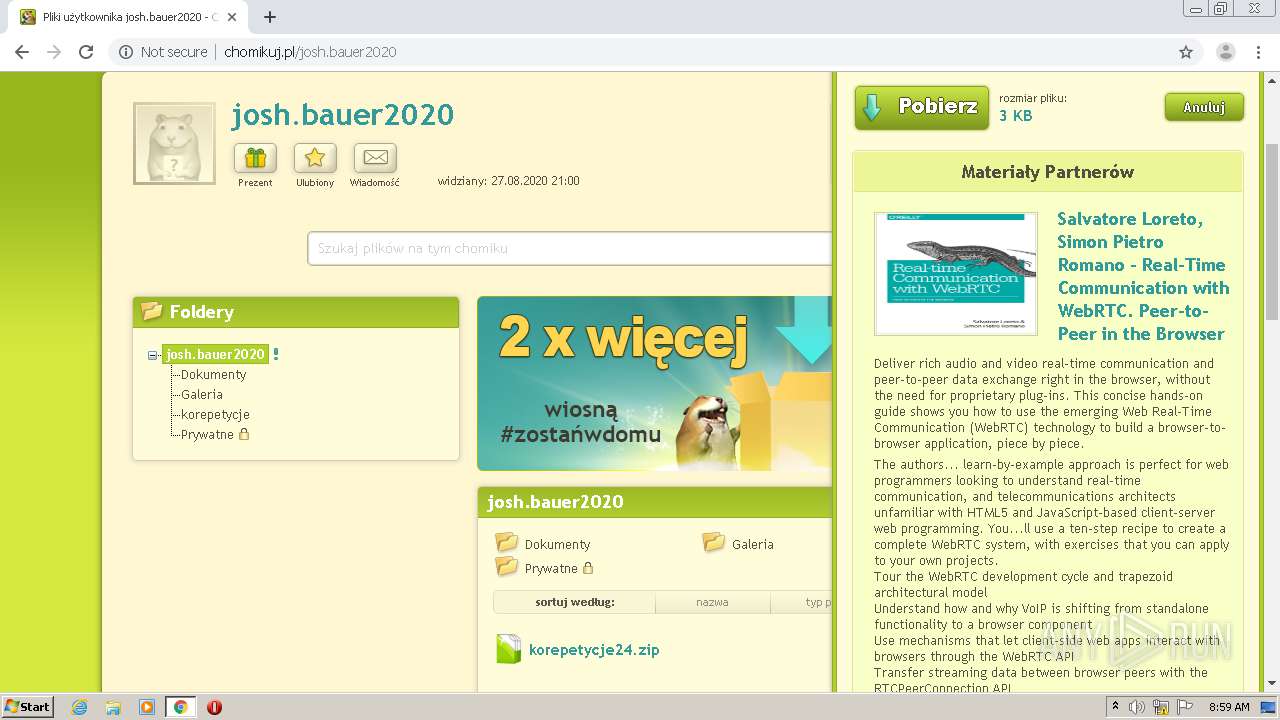Click the volume speaker tray icon
The width and height of the screenshot is (1280, 720).
click(x=1137, y=707)
